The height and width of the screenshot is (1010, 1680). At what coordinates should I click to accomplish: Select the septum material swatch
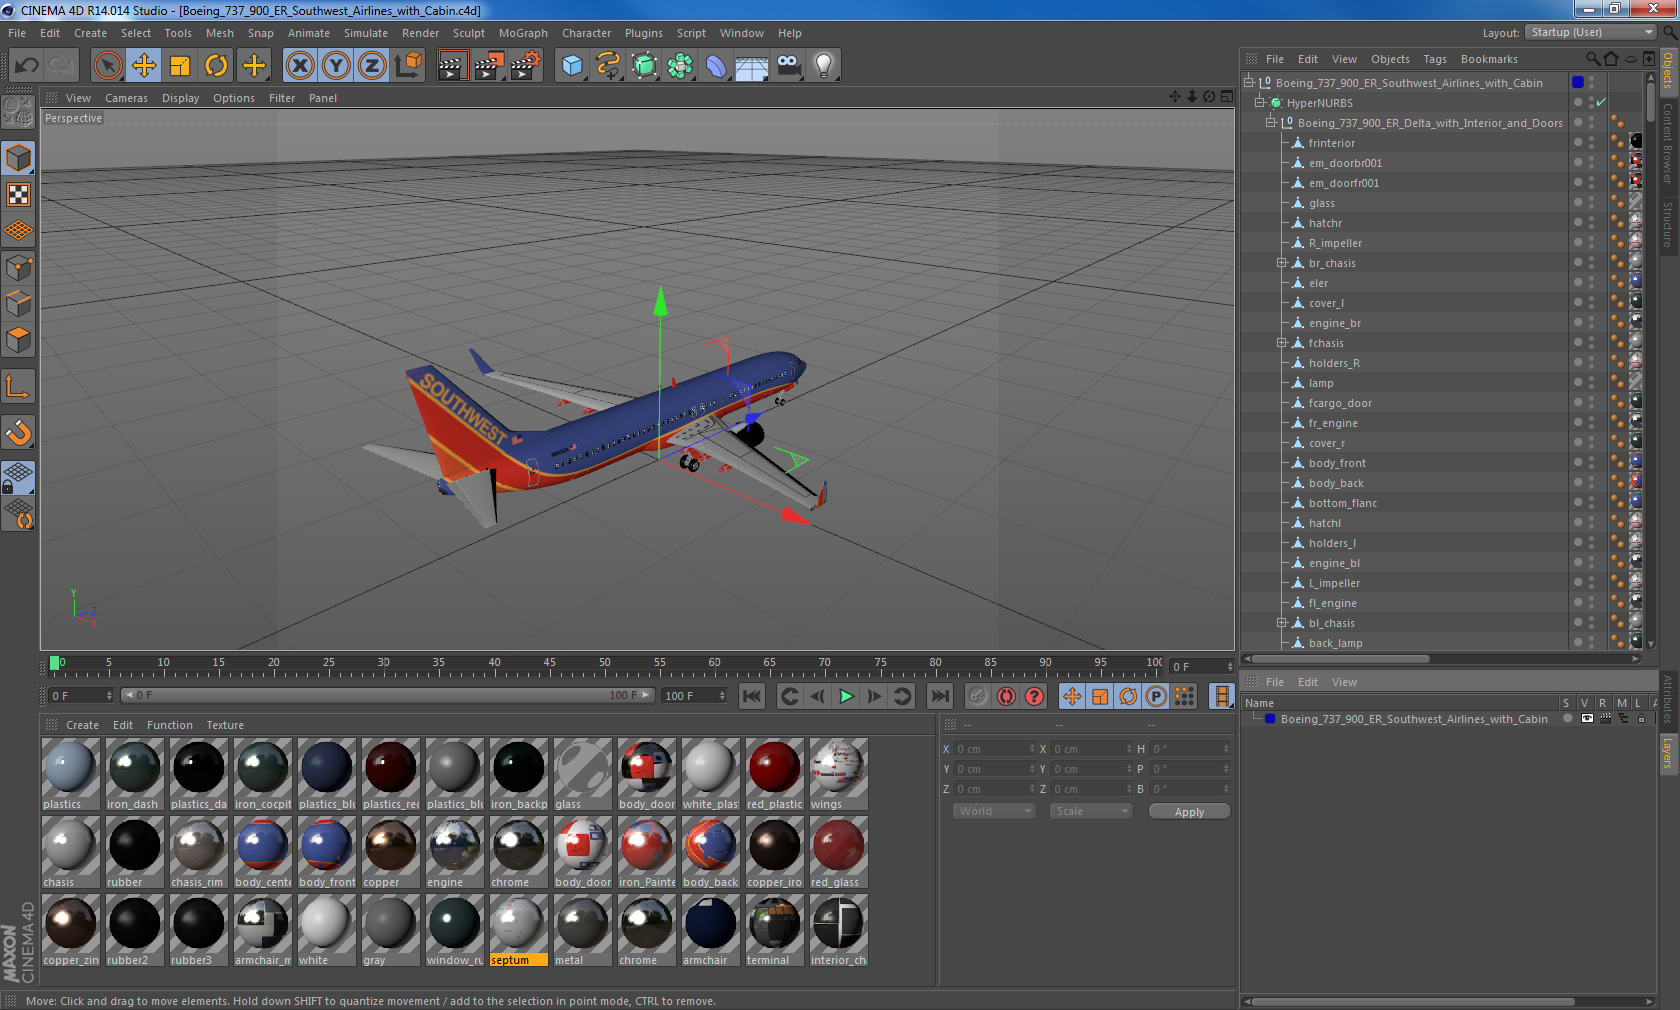tap(518, 929)
